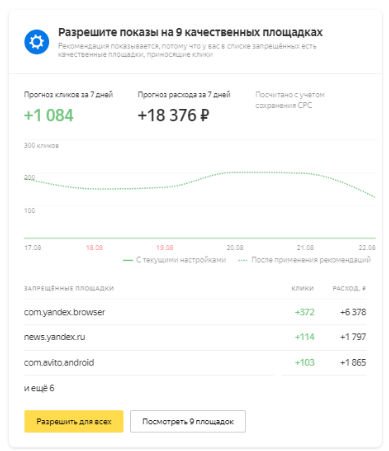Viewport: 389px width, 451px height.
Task: Select the com.avito.android row
Action: coord(195,362)
